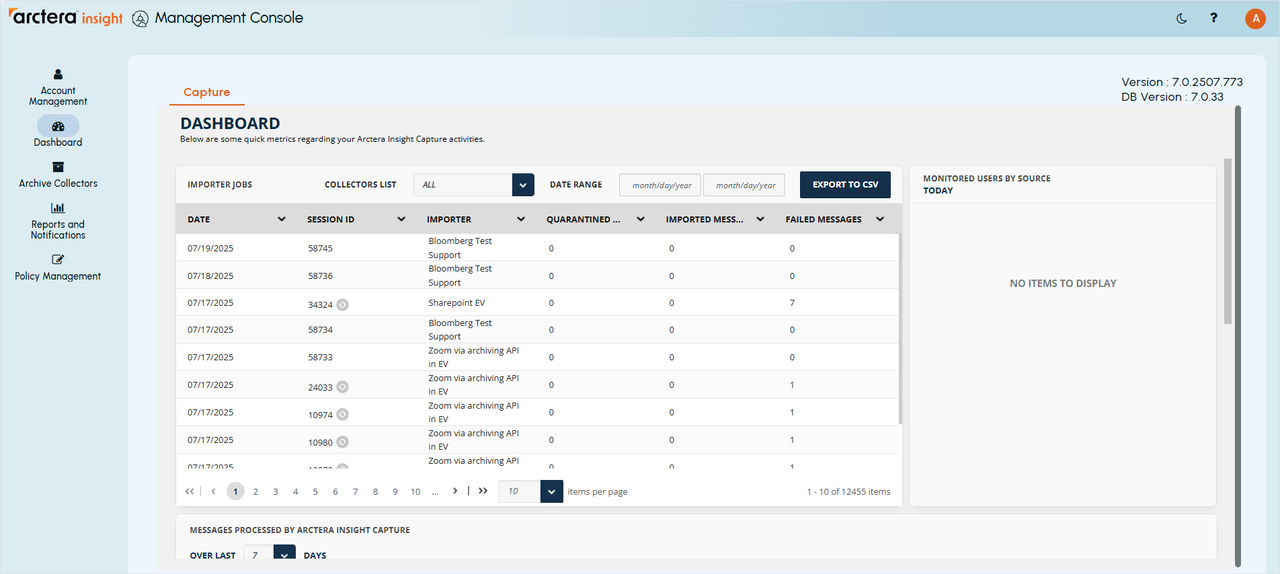Click session ID 58734

pyautogui.click(x=320, y=330)
